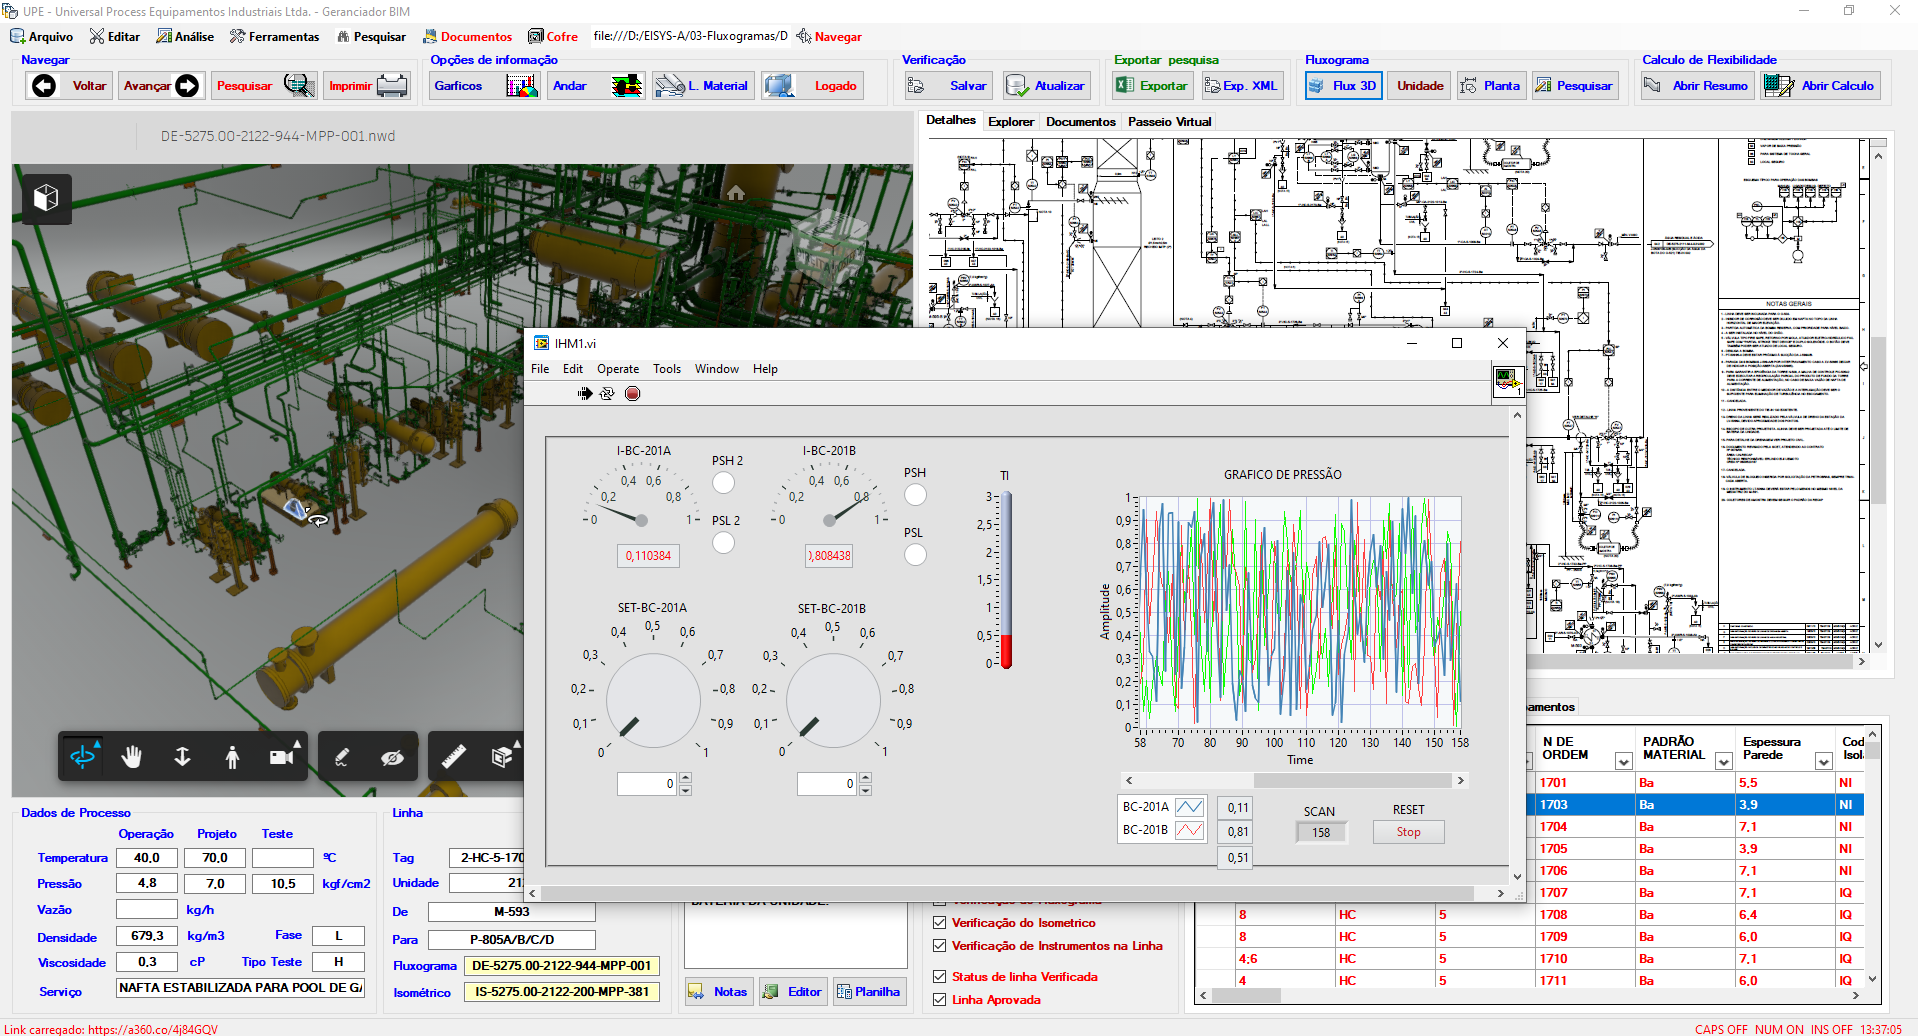Select the measure ruler tool
This screenshot has height=1036, width=1918.
point(454,757)
